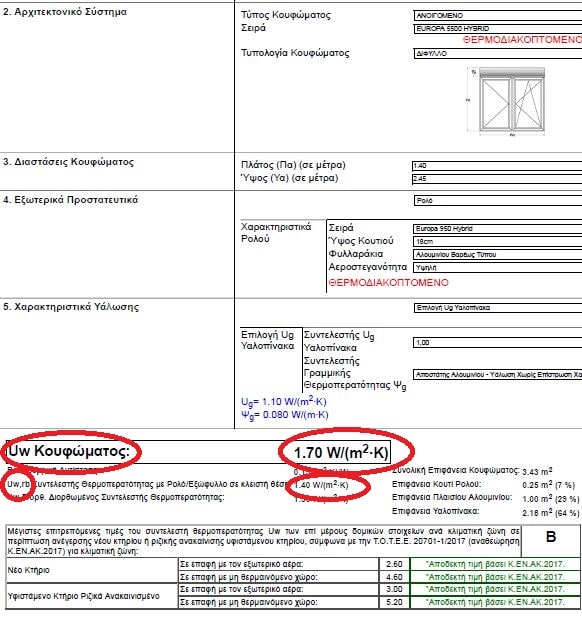Open the Ψg spacer dropdown Αποστάτης Αλουμινίου
The height and width of the screenshot is (618, 582).
[x=497, y=374]
